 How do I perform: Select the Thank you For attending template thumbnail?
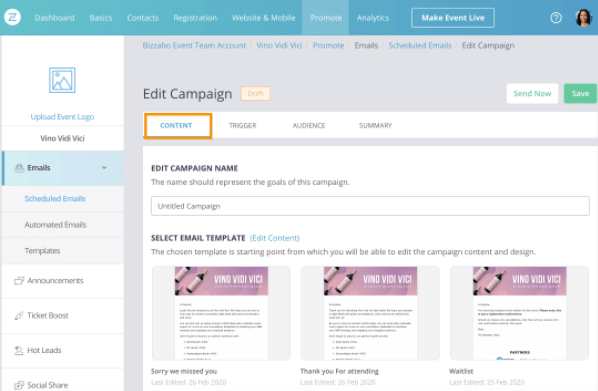click(x=370, y=313)
